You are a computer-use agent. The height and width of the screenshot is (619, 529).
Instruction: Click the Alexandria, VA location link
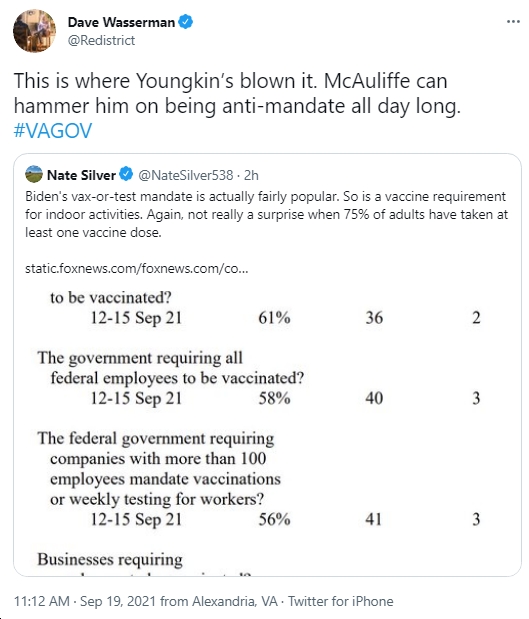click(235, 601)
